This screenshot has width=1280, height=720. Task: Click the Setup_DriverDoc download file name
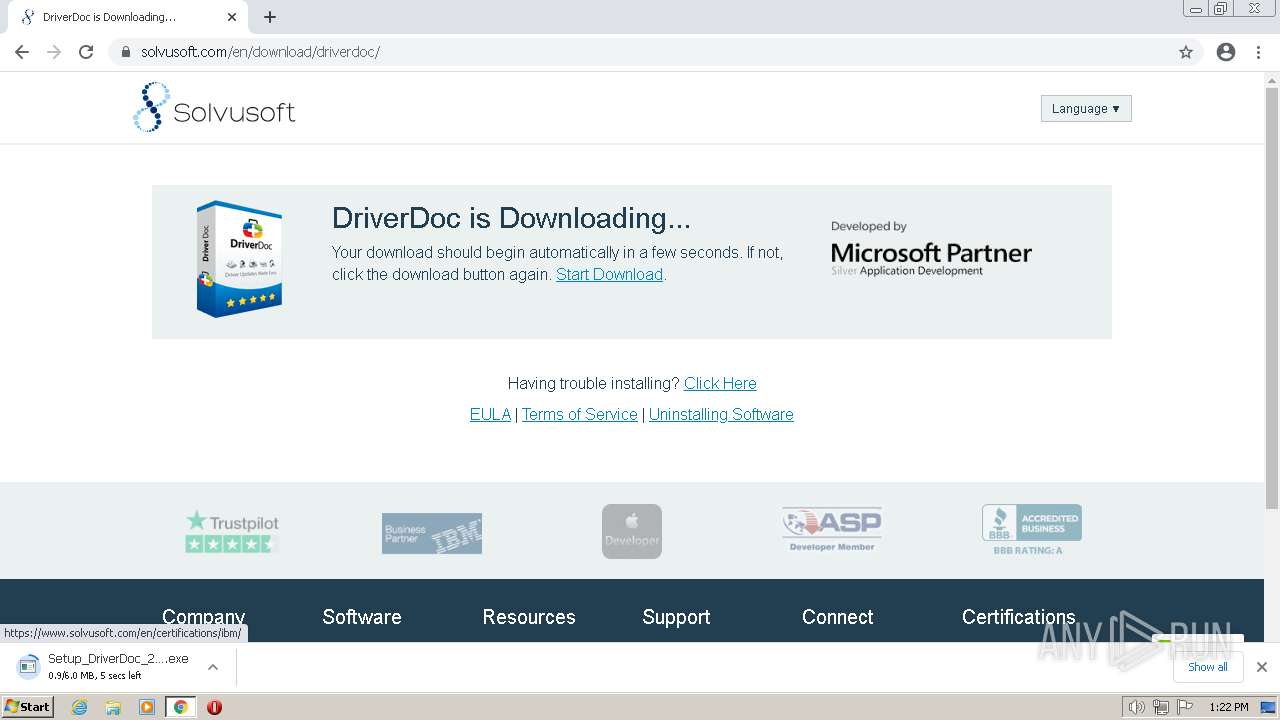pyautogui.click(x=118, y=658)
